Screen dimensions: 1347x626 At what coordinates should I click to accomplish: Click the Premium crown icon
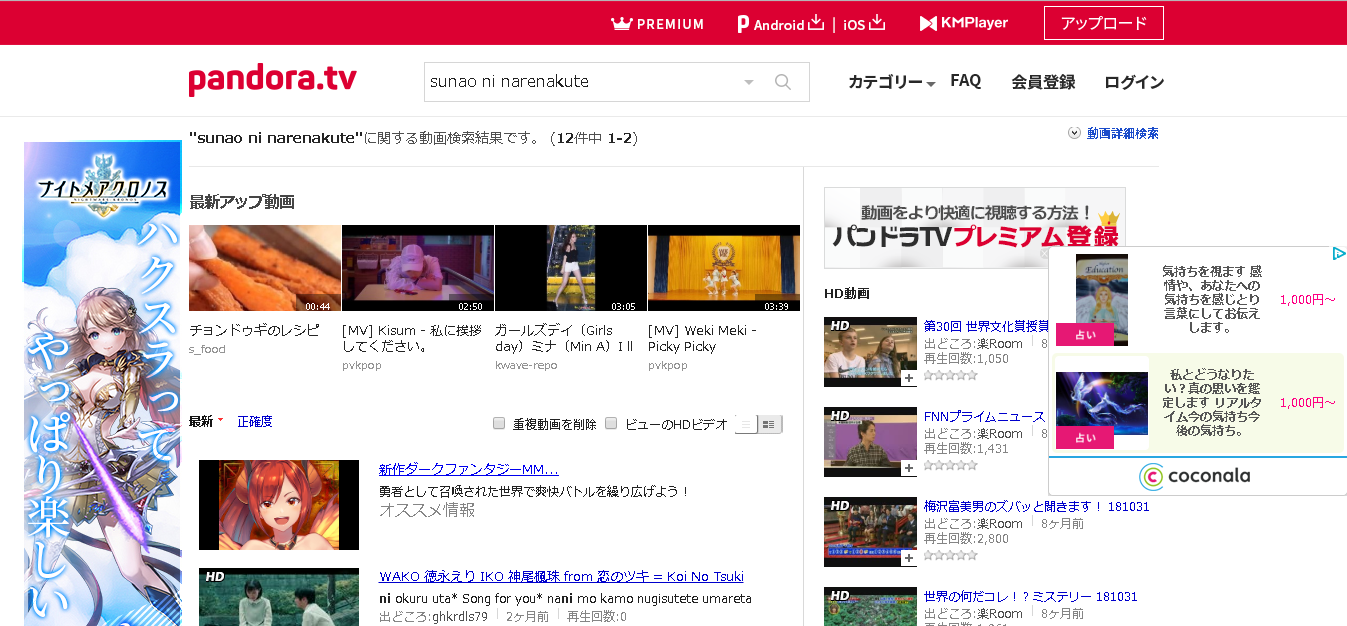pyautogui.click(x=621, y=23)
